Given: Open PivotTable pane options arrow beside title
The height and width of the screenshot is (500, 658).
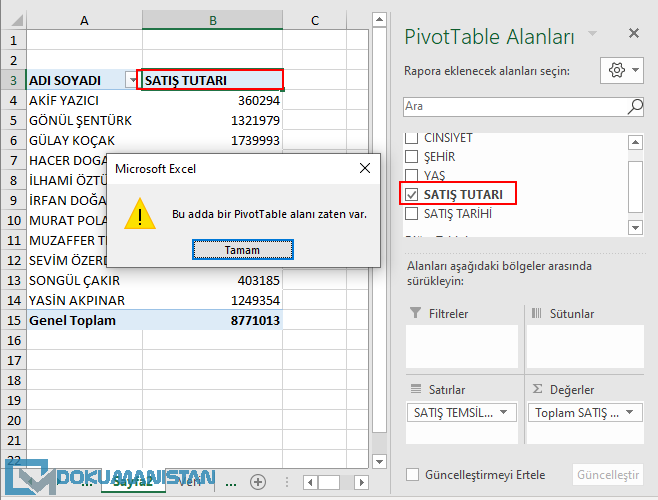Looking at the screenshot, I should (592, 34).
